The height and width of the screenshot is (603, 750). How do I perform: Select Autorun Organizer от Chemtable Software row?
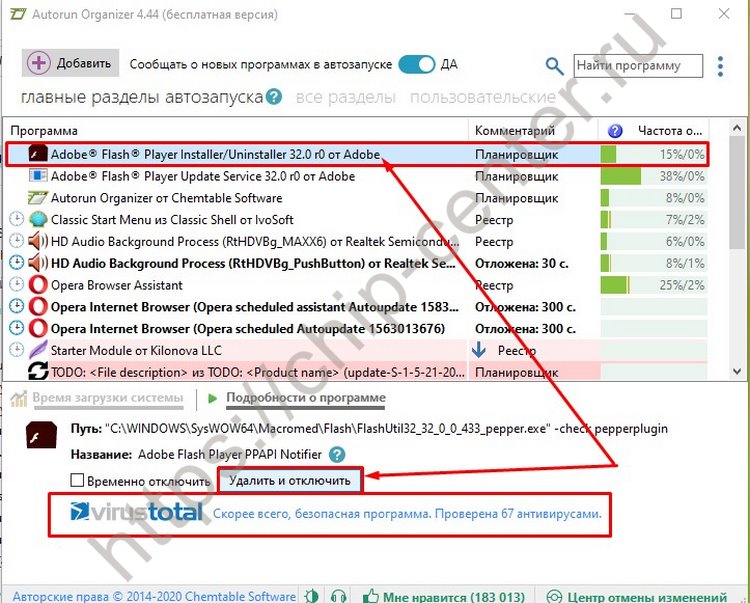356,198
